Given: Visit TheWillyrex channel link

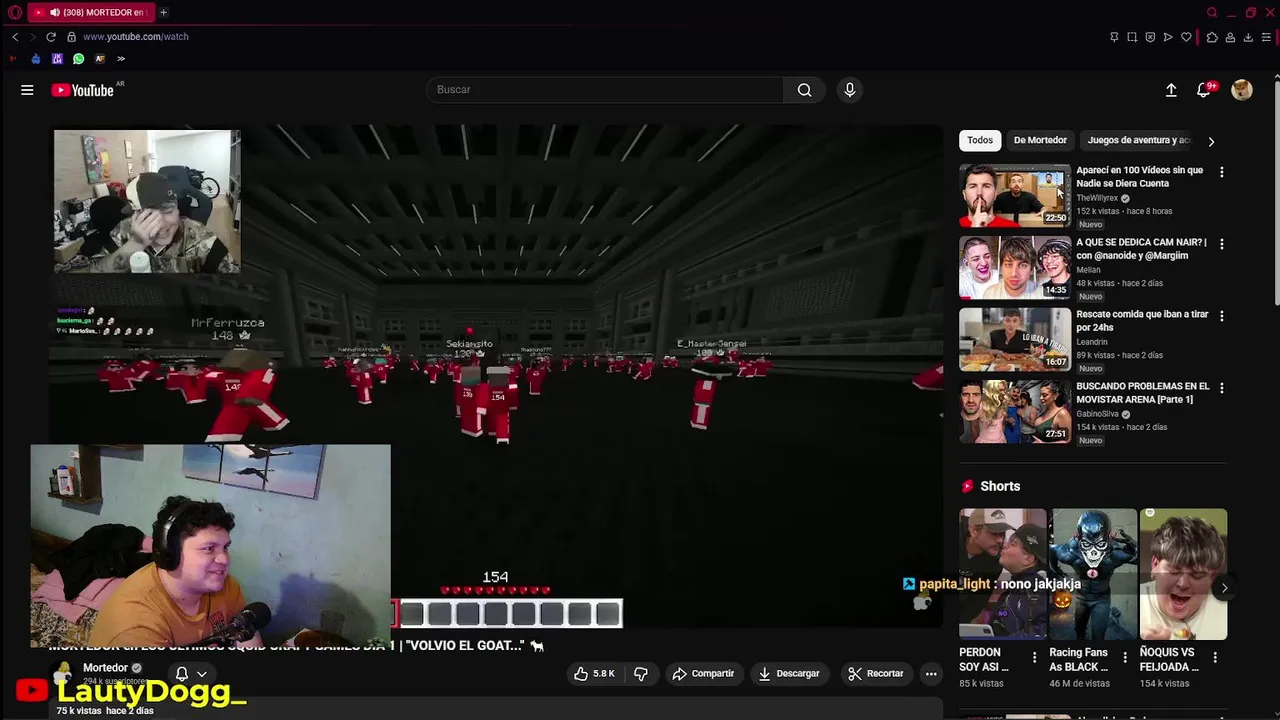Looking at the screenshot, I should click(1097, 198).
